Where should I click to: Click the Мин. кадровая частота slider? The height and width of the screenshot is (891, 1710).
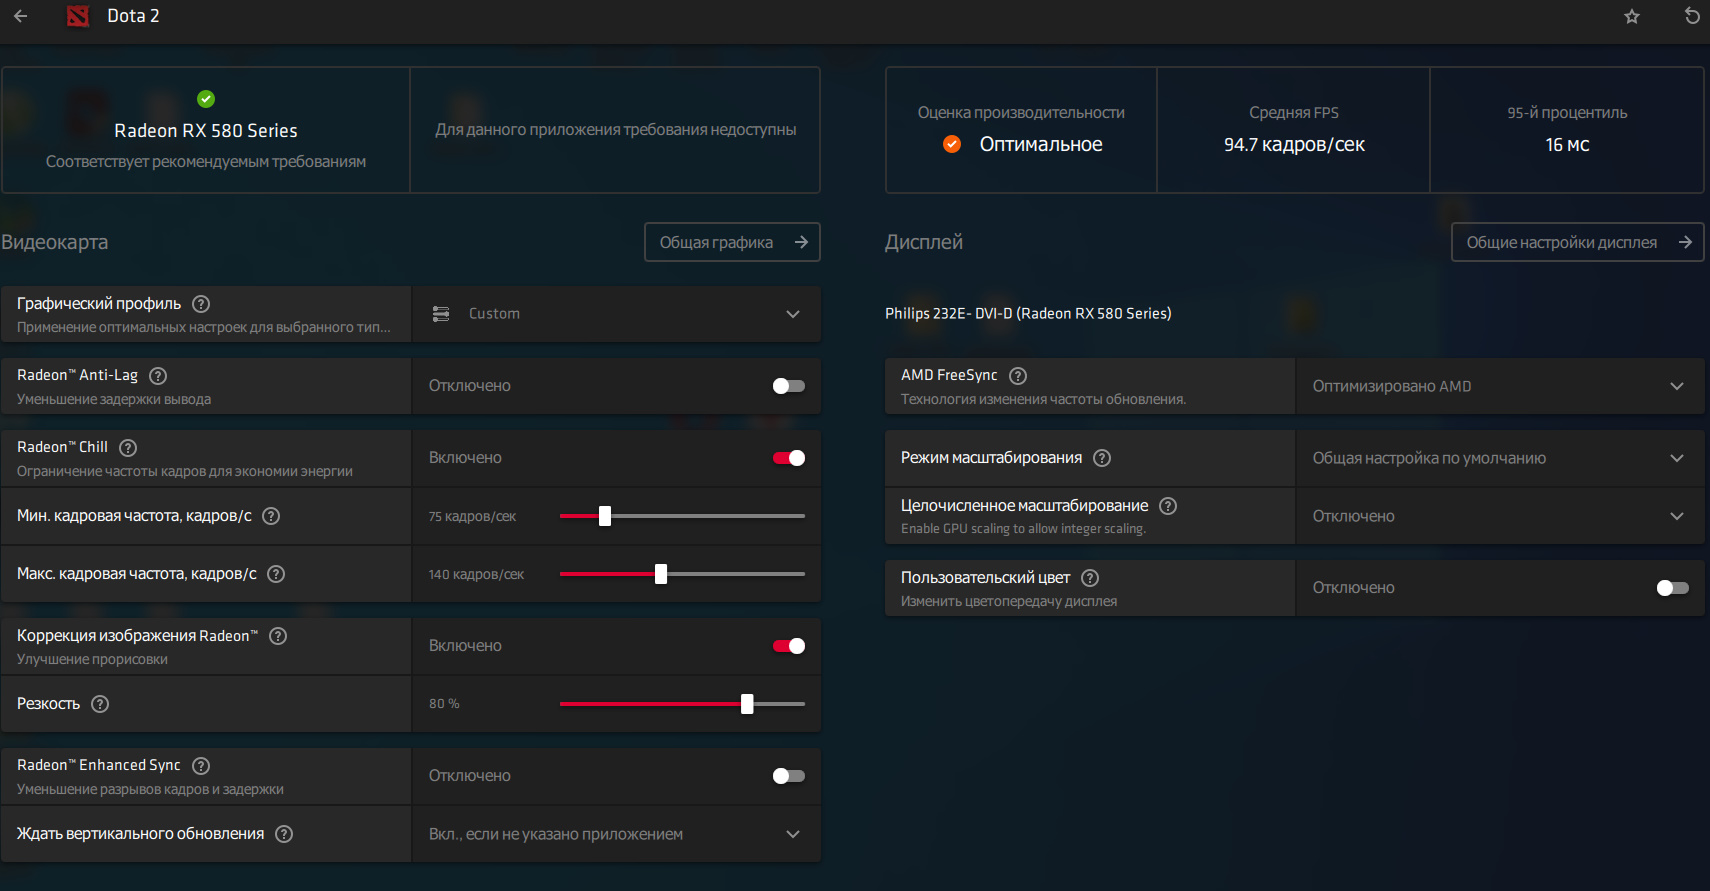[x=682, y=516]
